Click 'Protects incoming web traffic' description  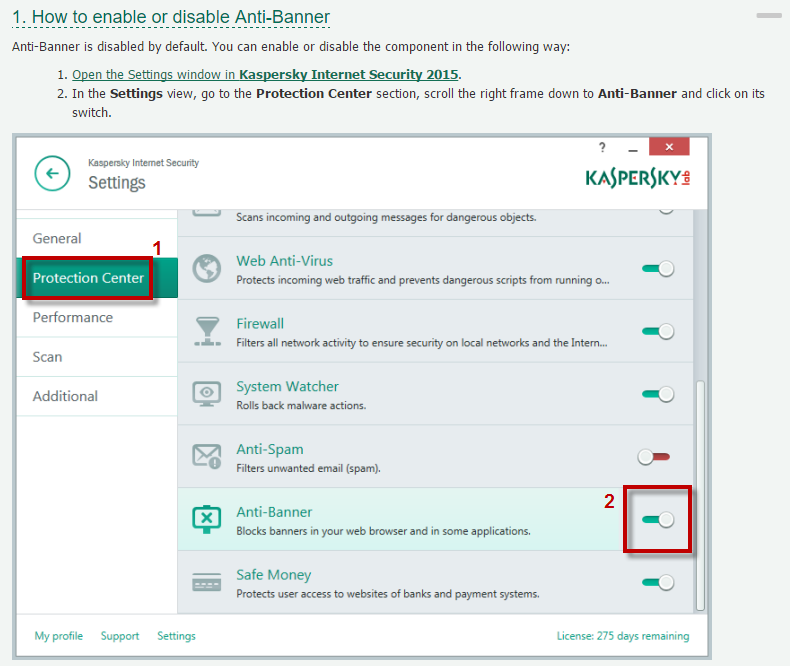pos(423,280)
